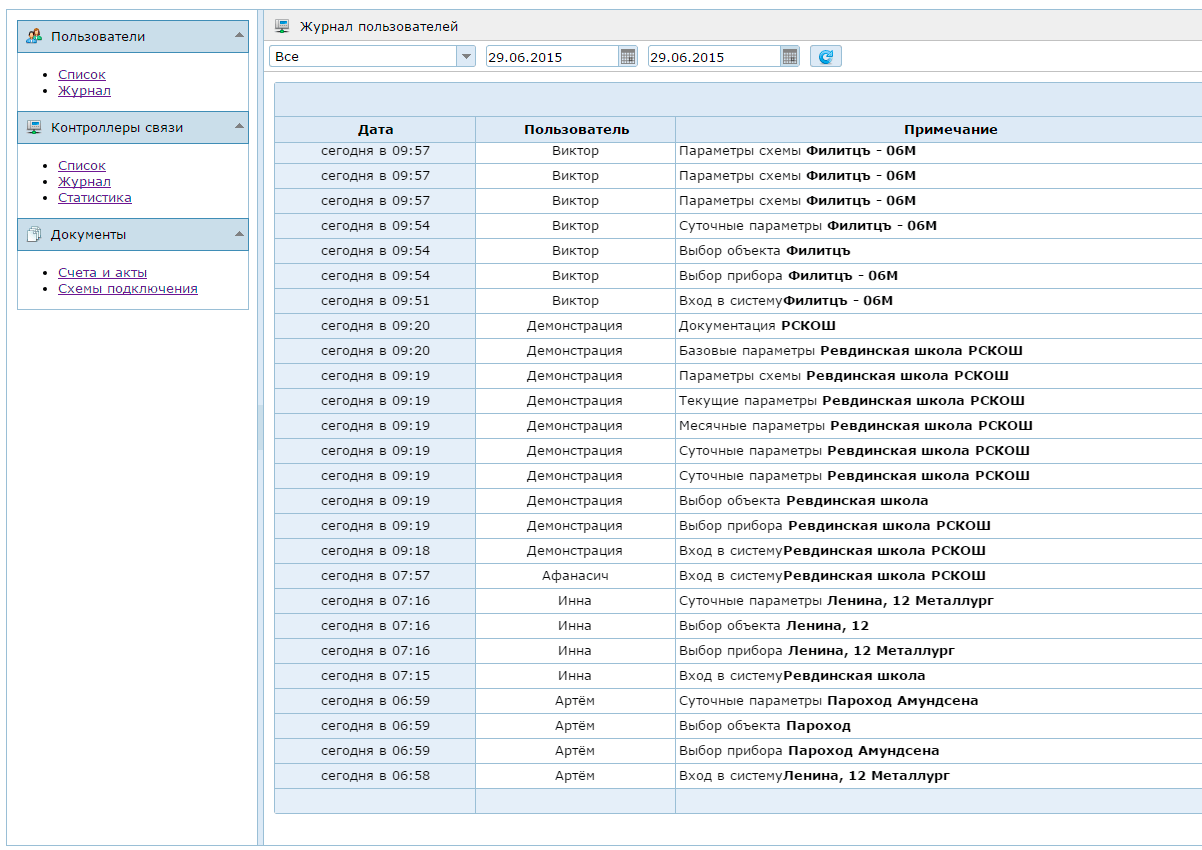Image resolution: width=1202 pixels, height=850 pixels.
Task: Click the Журнал пользователей title icon
Action: [282, 26]
